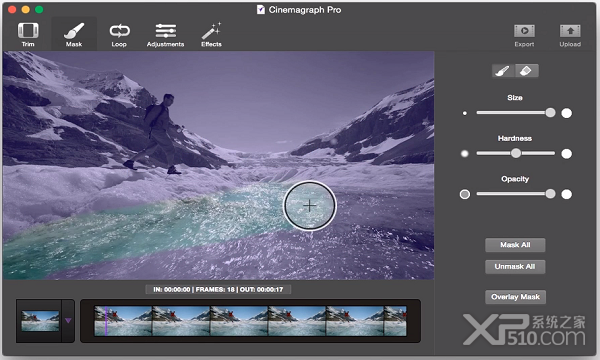The width and height of the screenshot is (600, 360).
Task: Click the purple playhead marker in the timeline
Action: tap(106, 321)
